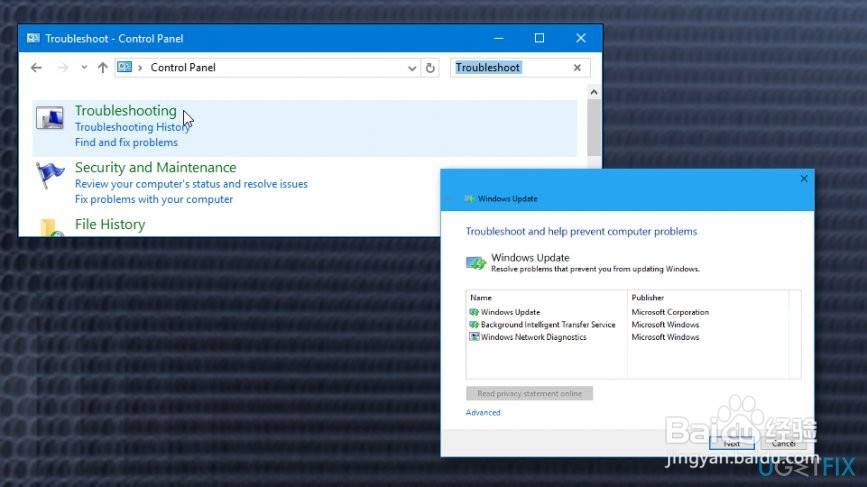867x487 pixels.
Task: Click Read privacy statement online button
Action: 529,394
